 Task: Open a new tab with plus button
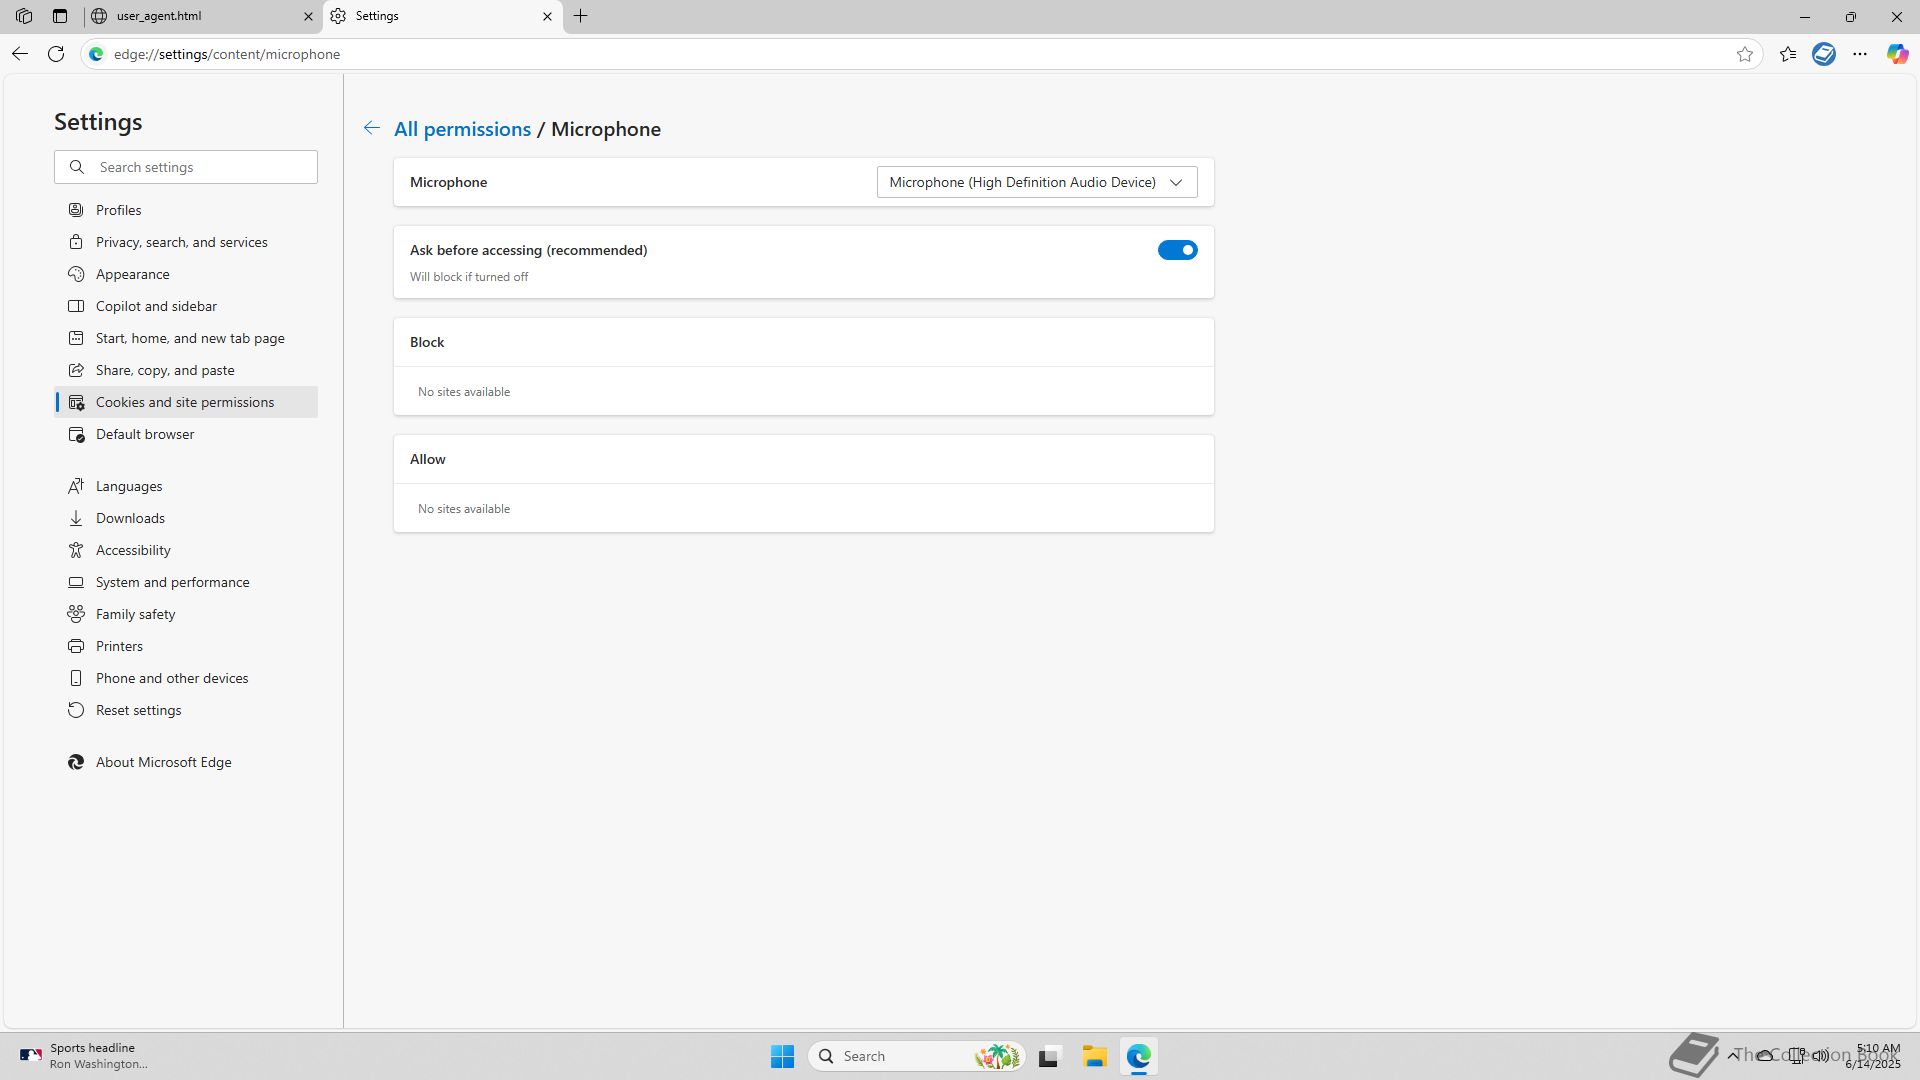(x=580, y=16)
